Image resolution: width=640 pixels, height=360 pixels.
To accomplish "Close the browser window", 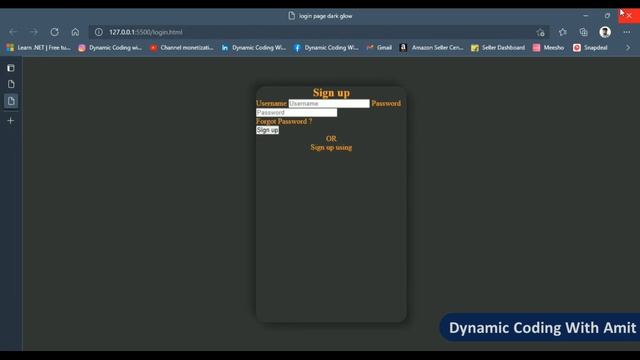I will click(629, 16).
